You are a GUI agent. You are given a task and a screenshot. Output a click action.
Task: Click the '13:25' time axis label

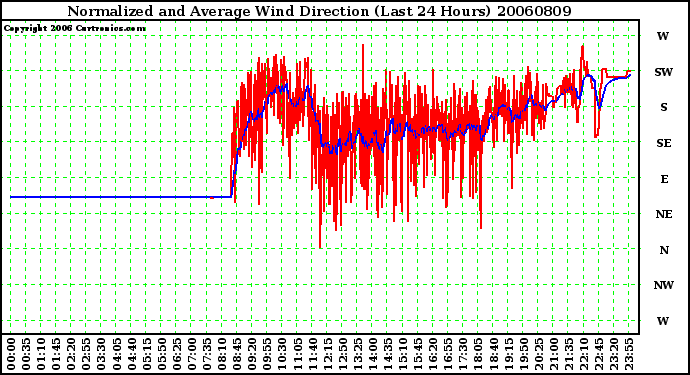[357, 354]
